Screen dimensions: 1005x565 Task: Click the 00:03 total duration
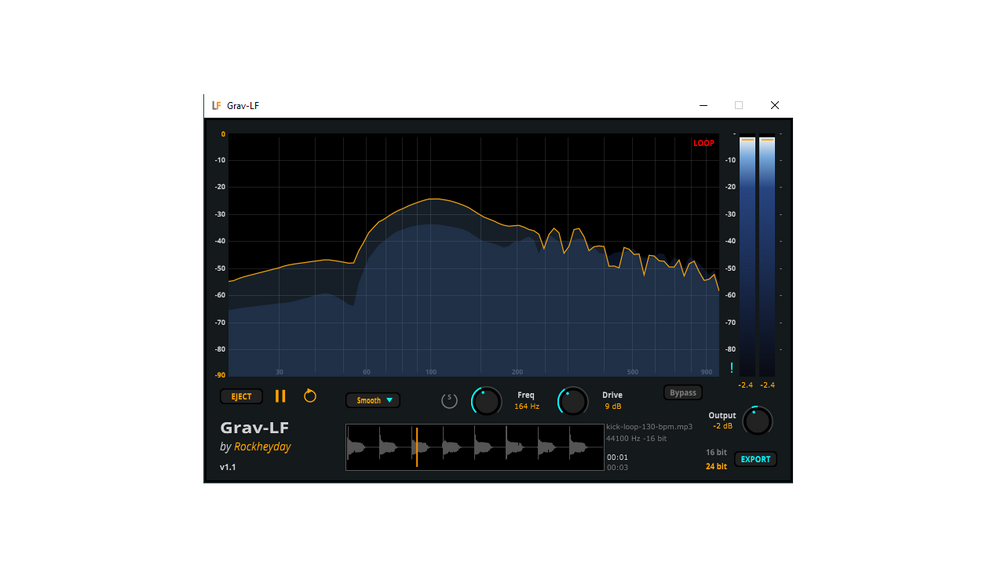pyautogui.click(x=617, y=468)
